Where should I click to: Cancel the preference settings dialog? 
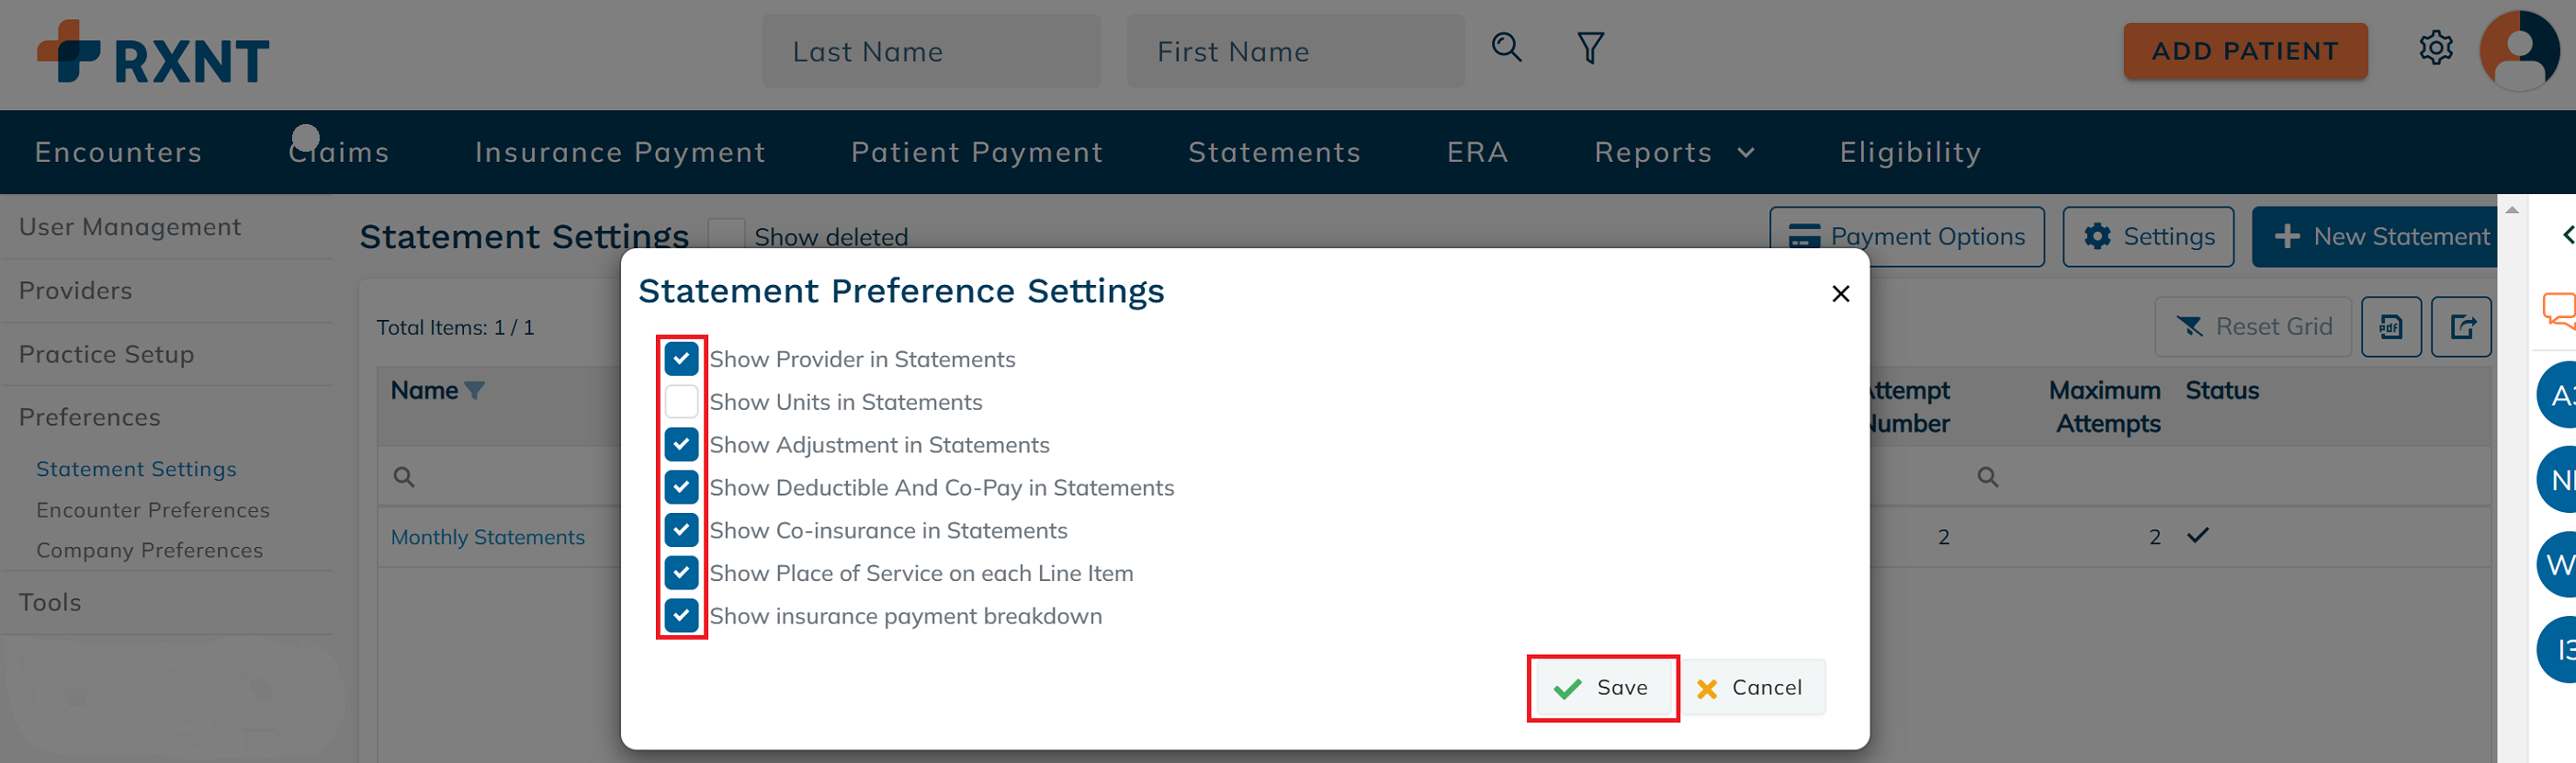tap(1751, 687)
